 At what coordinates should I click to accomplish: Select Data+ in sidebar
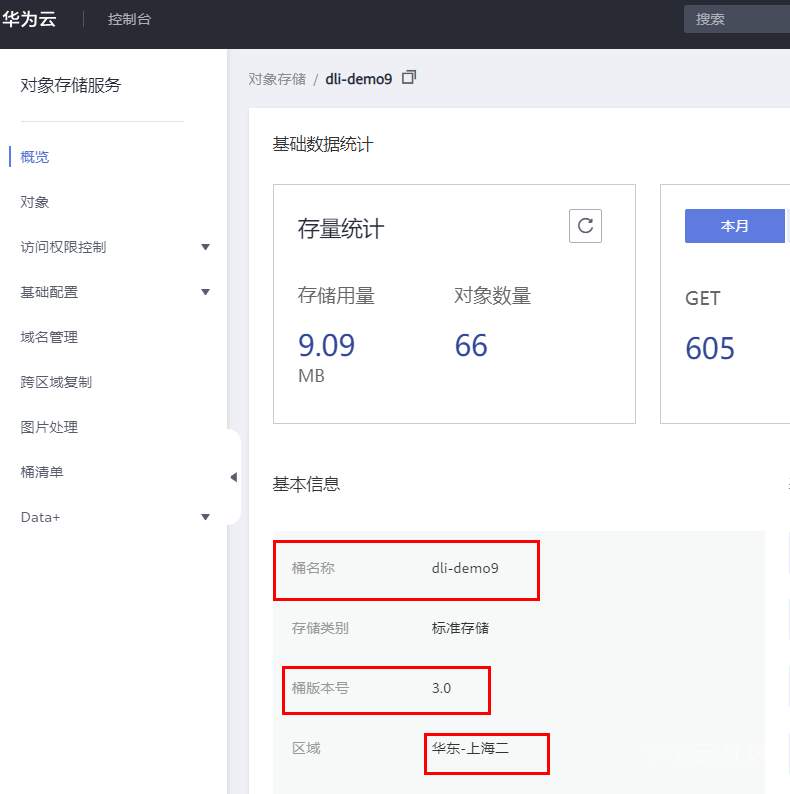pos(41,517)
